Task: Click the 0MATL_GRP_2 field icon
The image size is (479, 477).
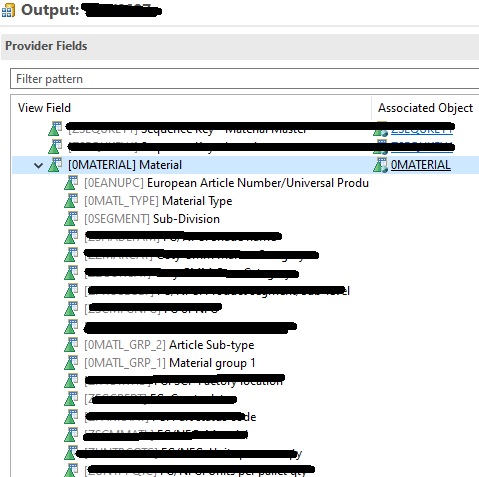Action: point(71,345)
